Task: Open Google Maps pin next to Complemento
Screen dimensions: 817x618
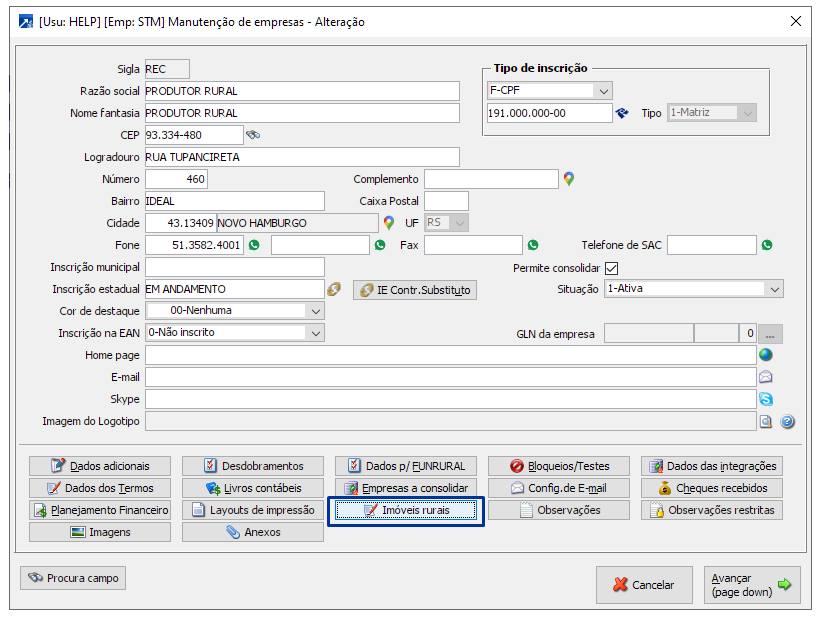Action: tap(569, 179)
